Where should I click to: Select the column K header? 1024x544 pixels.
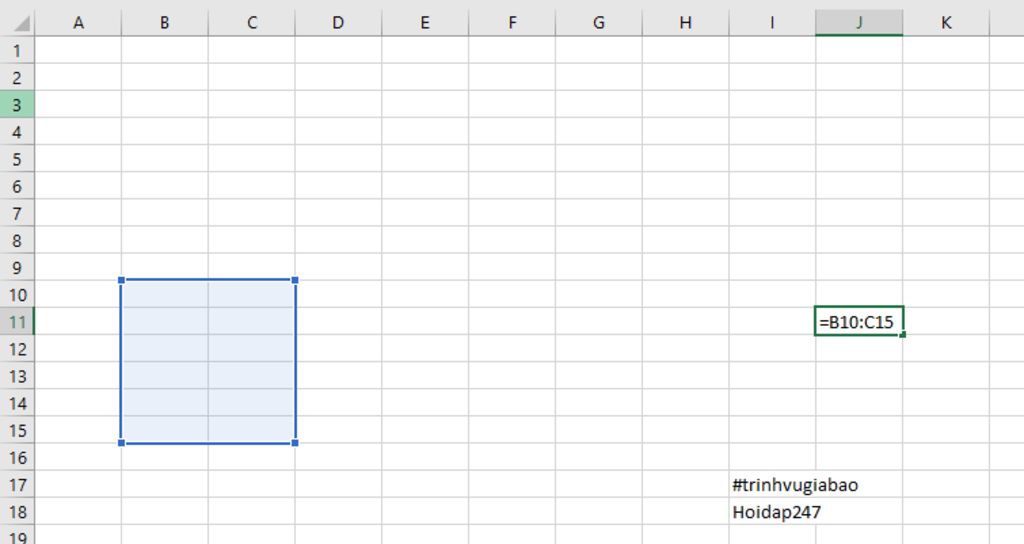point(946,22)
